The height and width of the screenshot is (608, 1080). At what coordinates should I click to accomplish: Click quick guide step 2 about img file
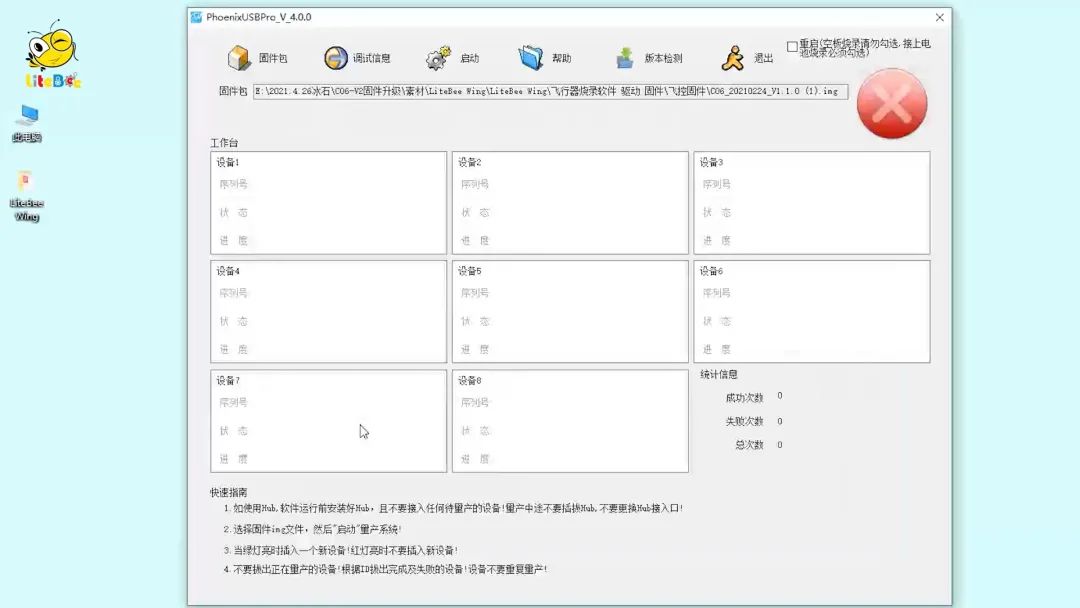coord(313,529)
